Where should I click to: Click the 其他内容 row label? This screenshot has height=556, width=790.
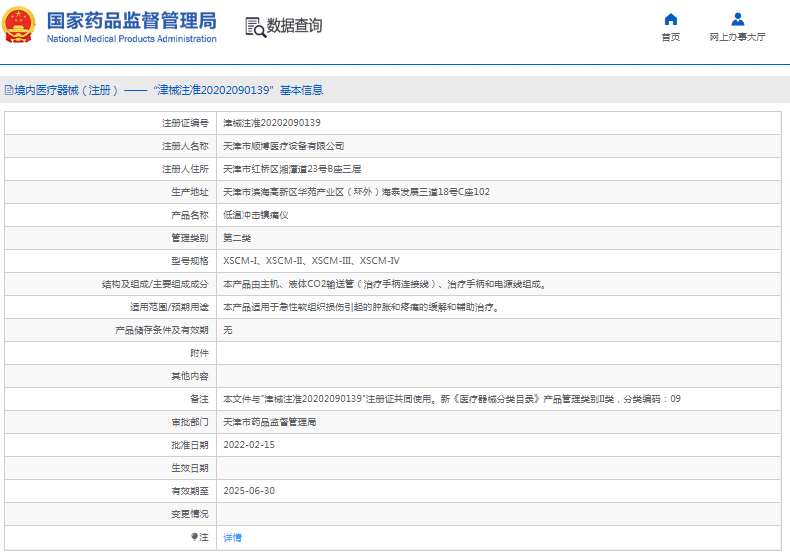[x=190, y=376]
